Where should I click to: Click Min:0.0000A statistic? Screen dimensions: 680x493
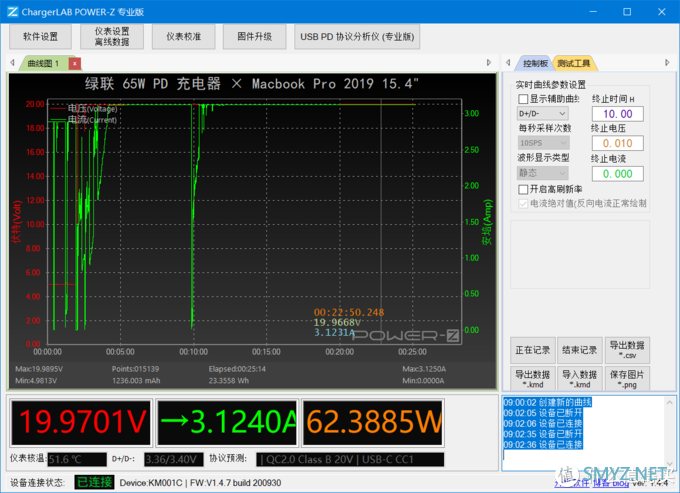[423, 381]
